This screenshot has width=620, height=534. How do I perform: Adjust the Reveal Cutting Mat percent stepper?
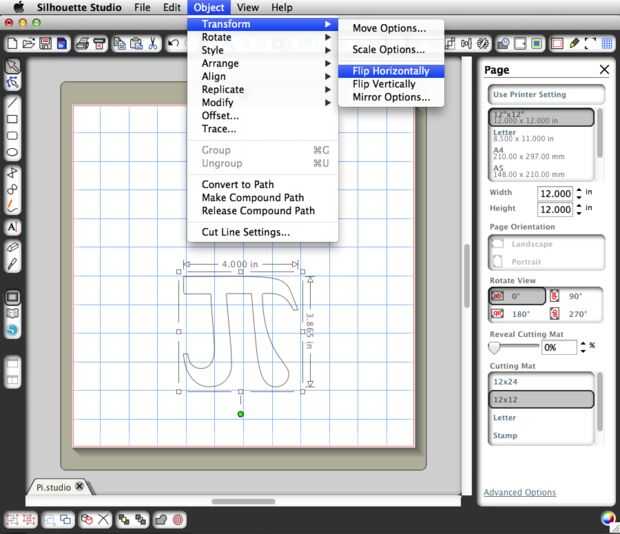point(583,347)
